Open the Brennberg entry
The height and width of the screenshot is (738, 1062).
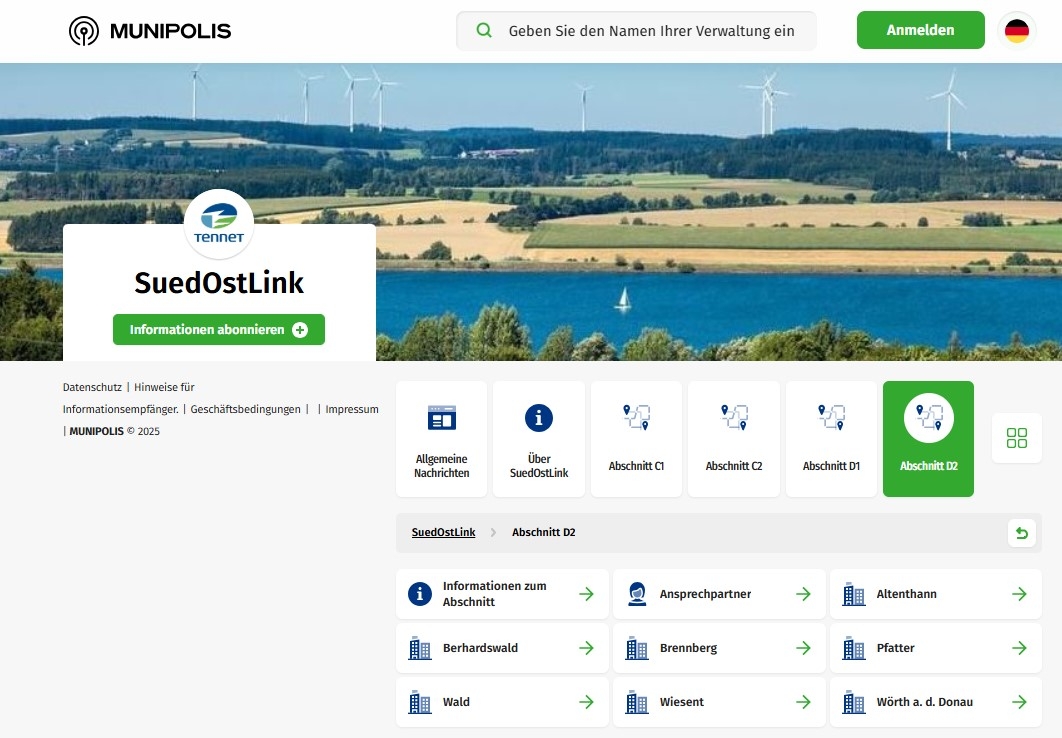click(719, 648)
